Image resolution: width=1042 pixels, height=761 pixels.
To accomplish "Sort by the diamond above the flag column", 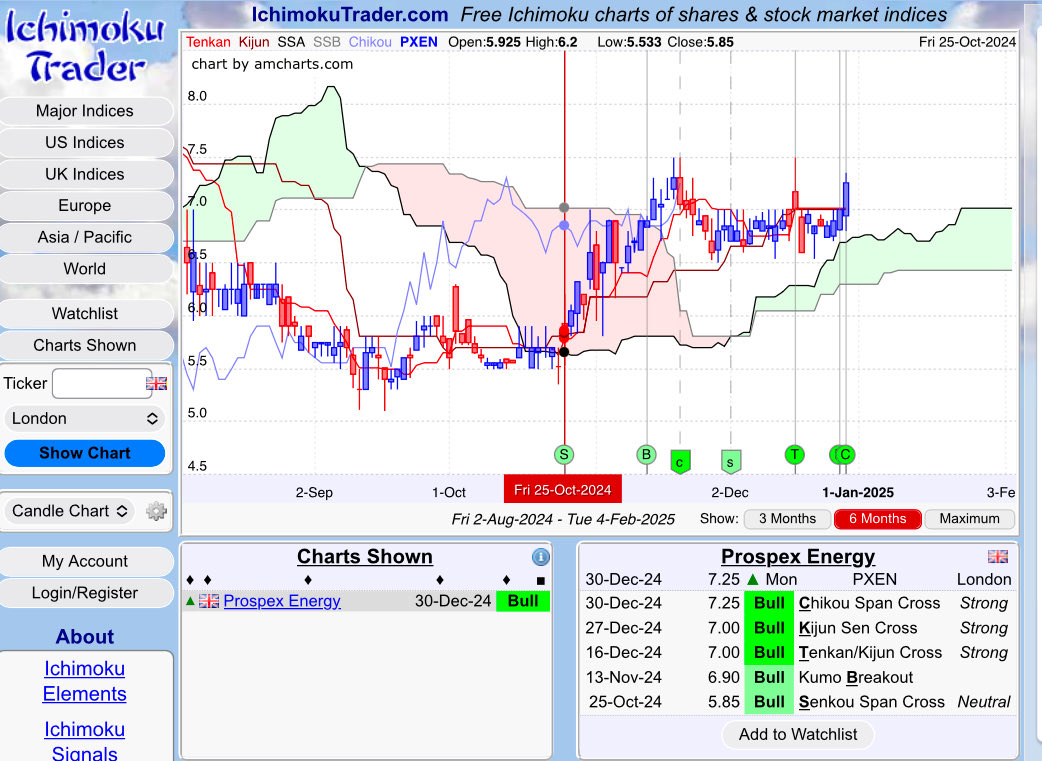I will [x=208, y=580].
